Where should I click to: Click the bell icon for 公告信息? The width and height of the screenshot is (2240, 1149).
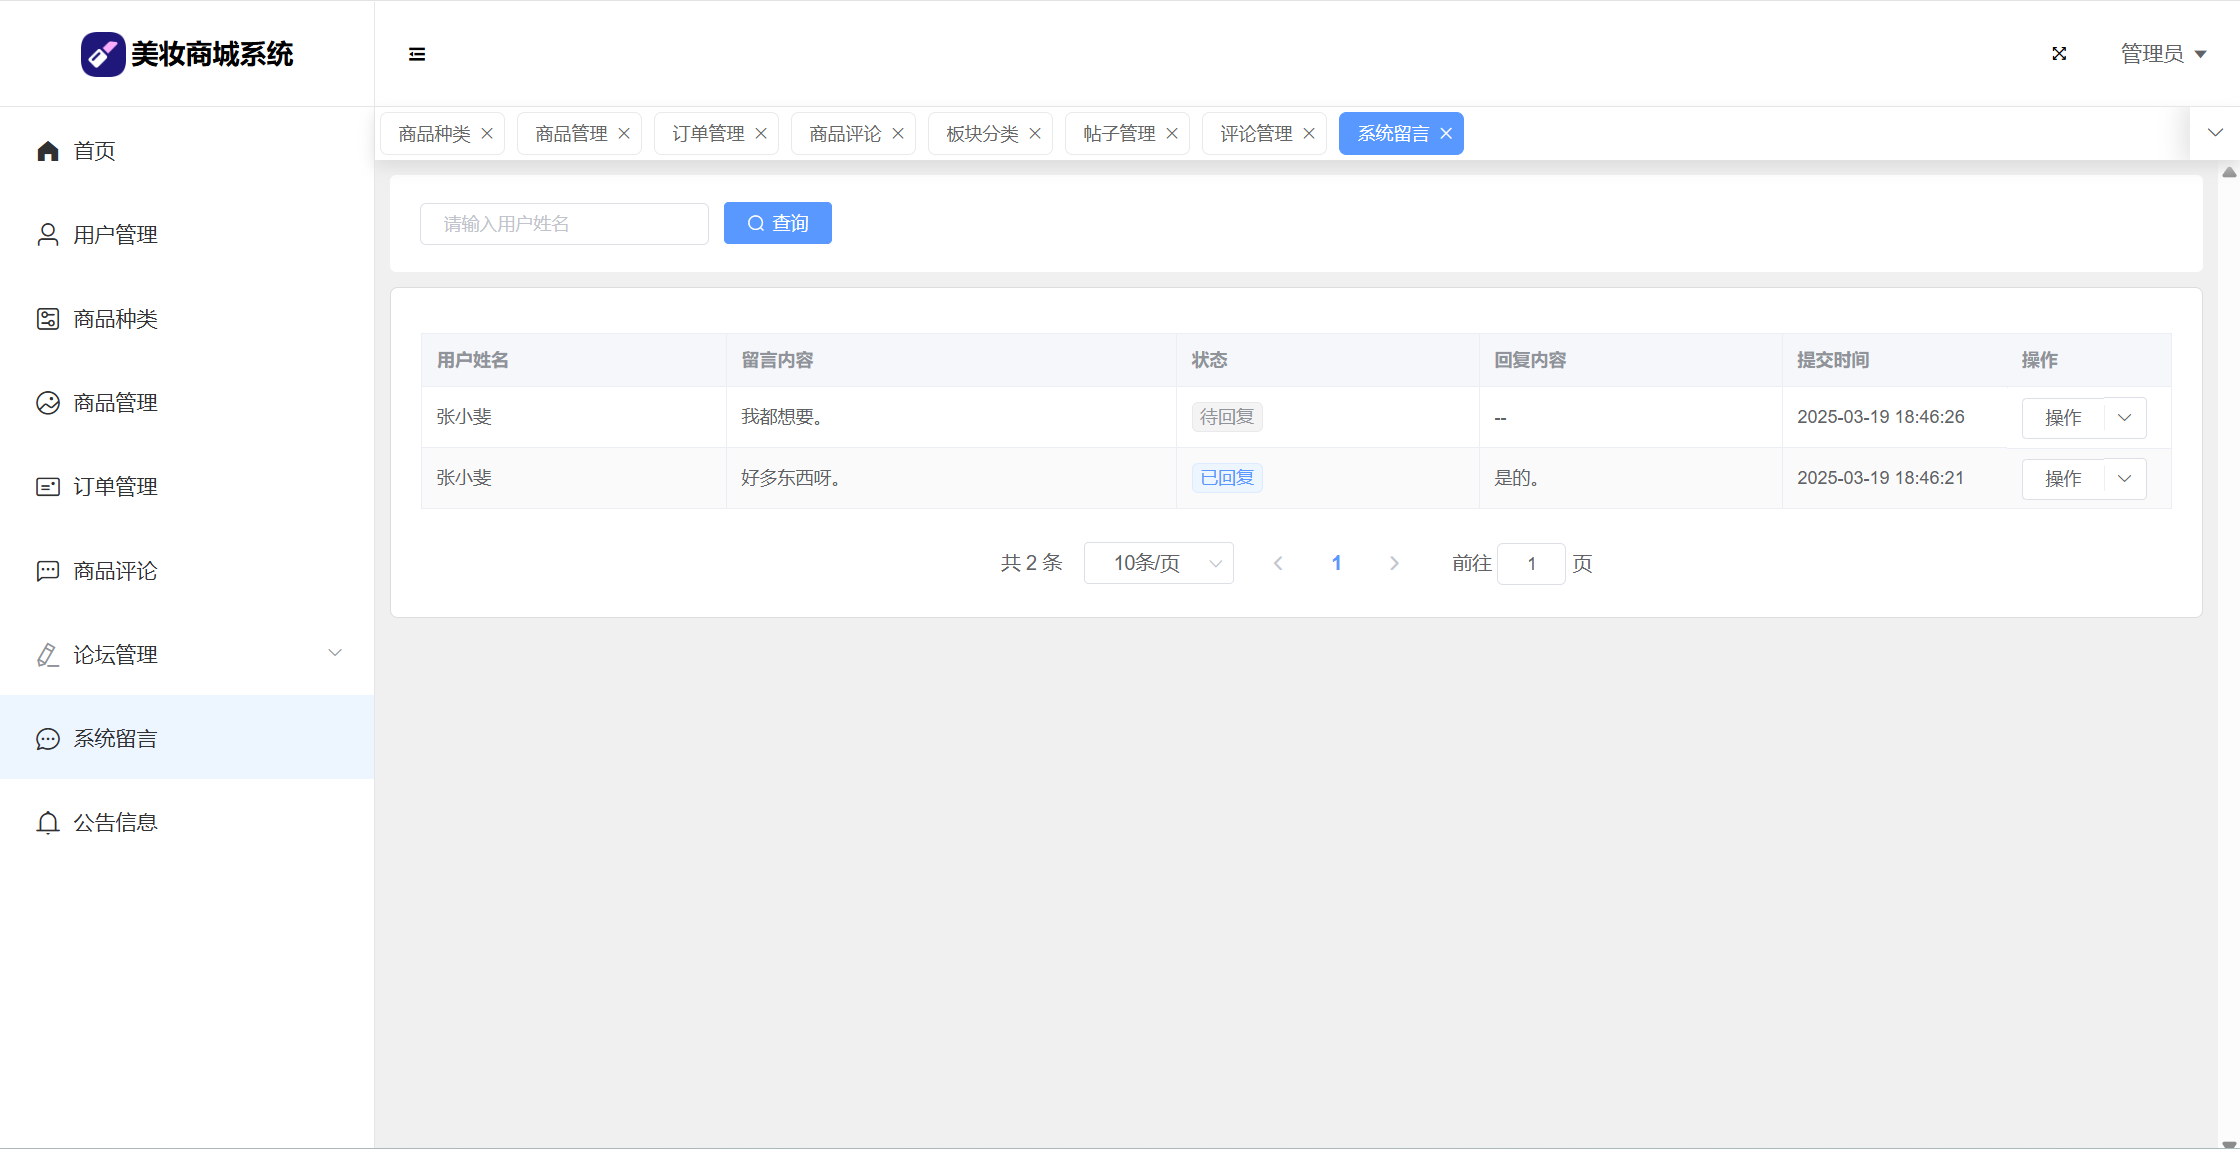[48, 823]
